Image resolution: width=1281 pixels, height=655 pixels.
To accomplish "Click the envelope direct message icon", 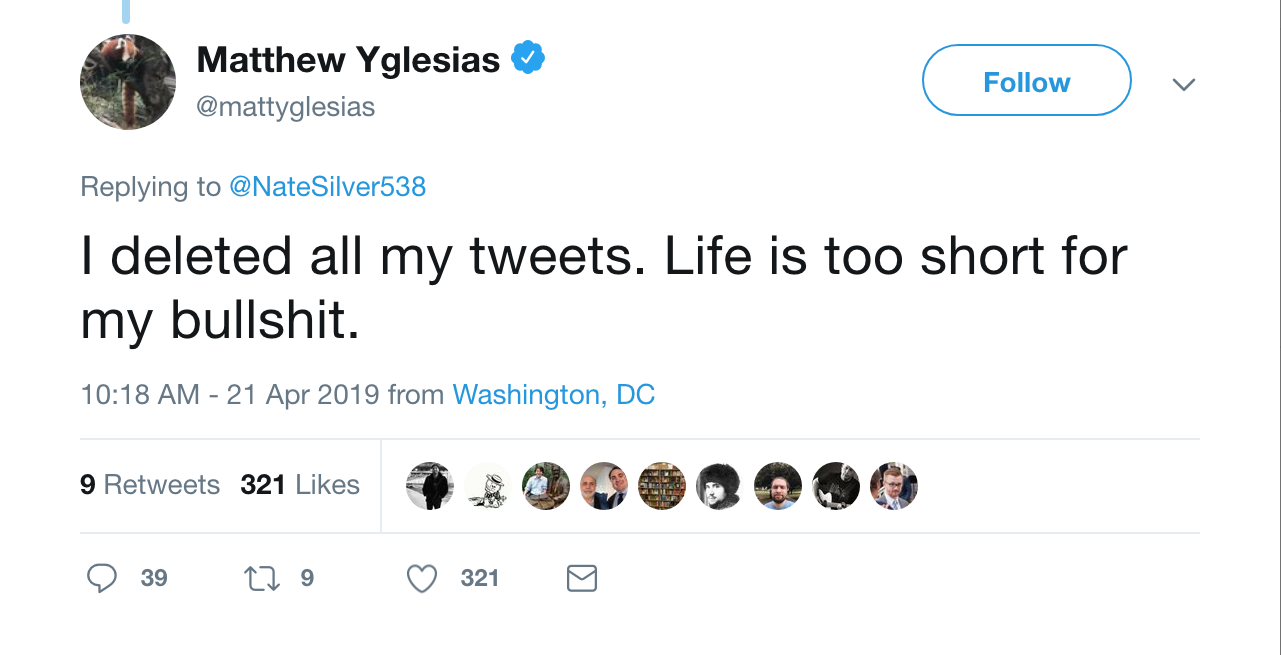I will tap(582, 578).
